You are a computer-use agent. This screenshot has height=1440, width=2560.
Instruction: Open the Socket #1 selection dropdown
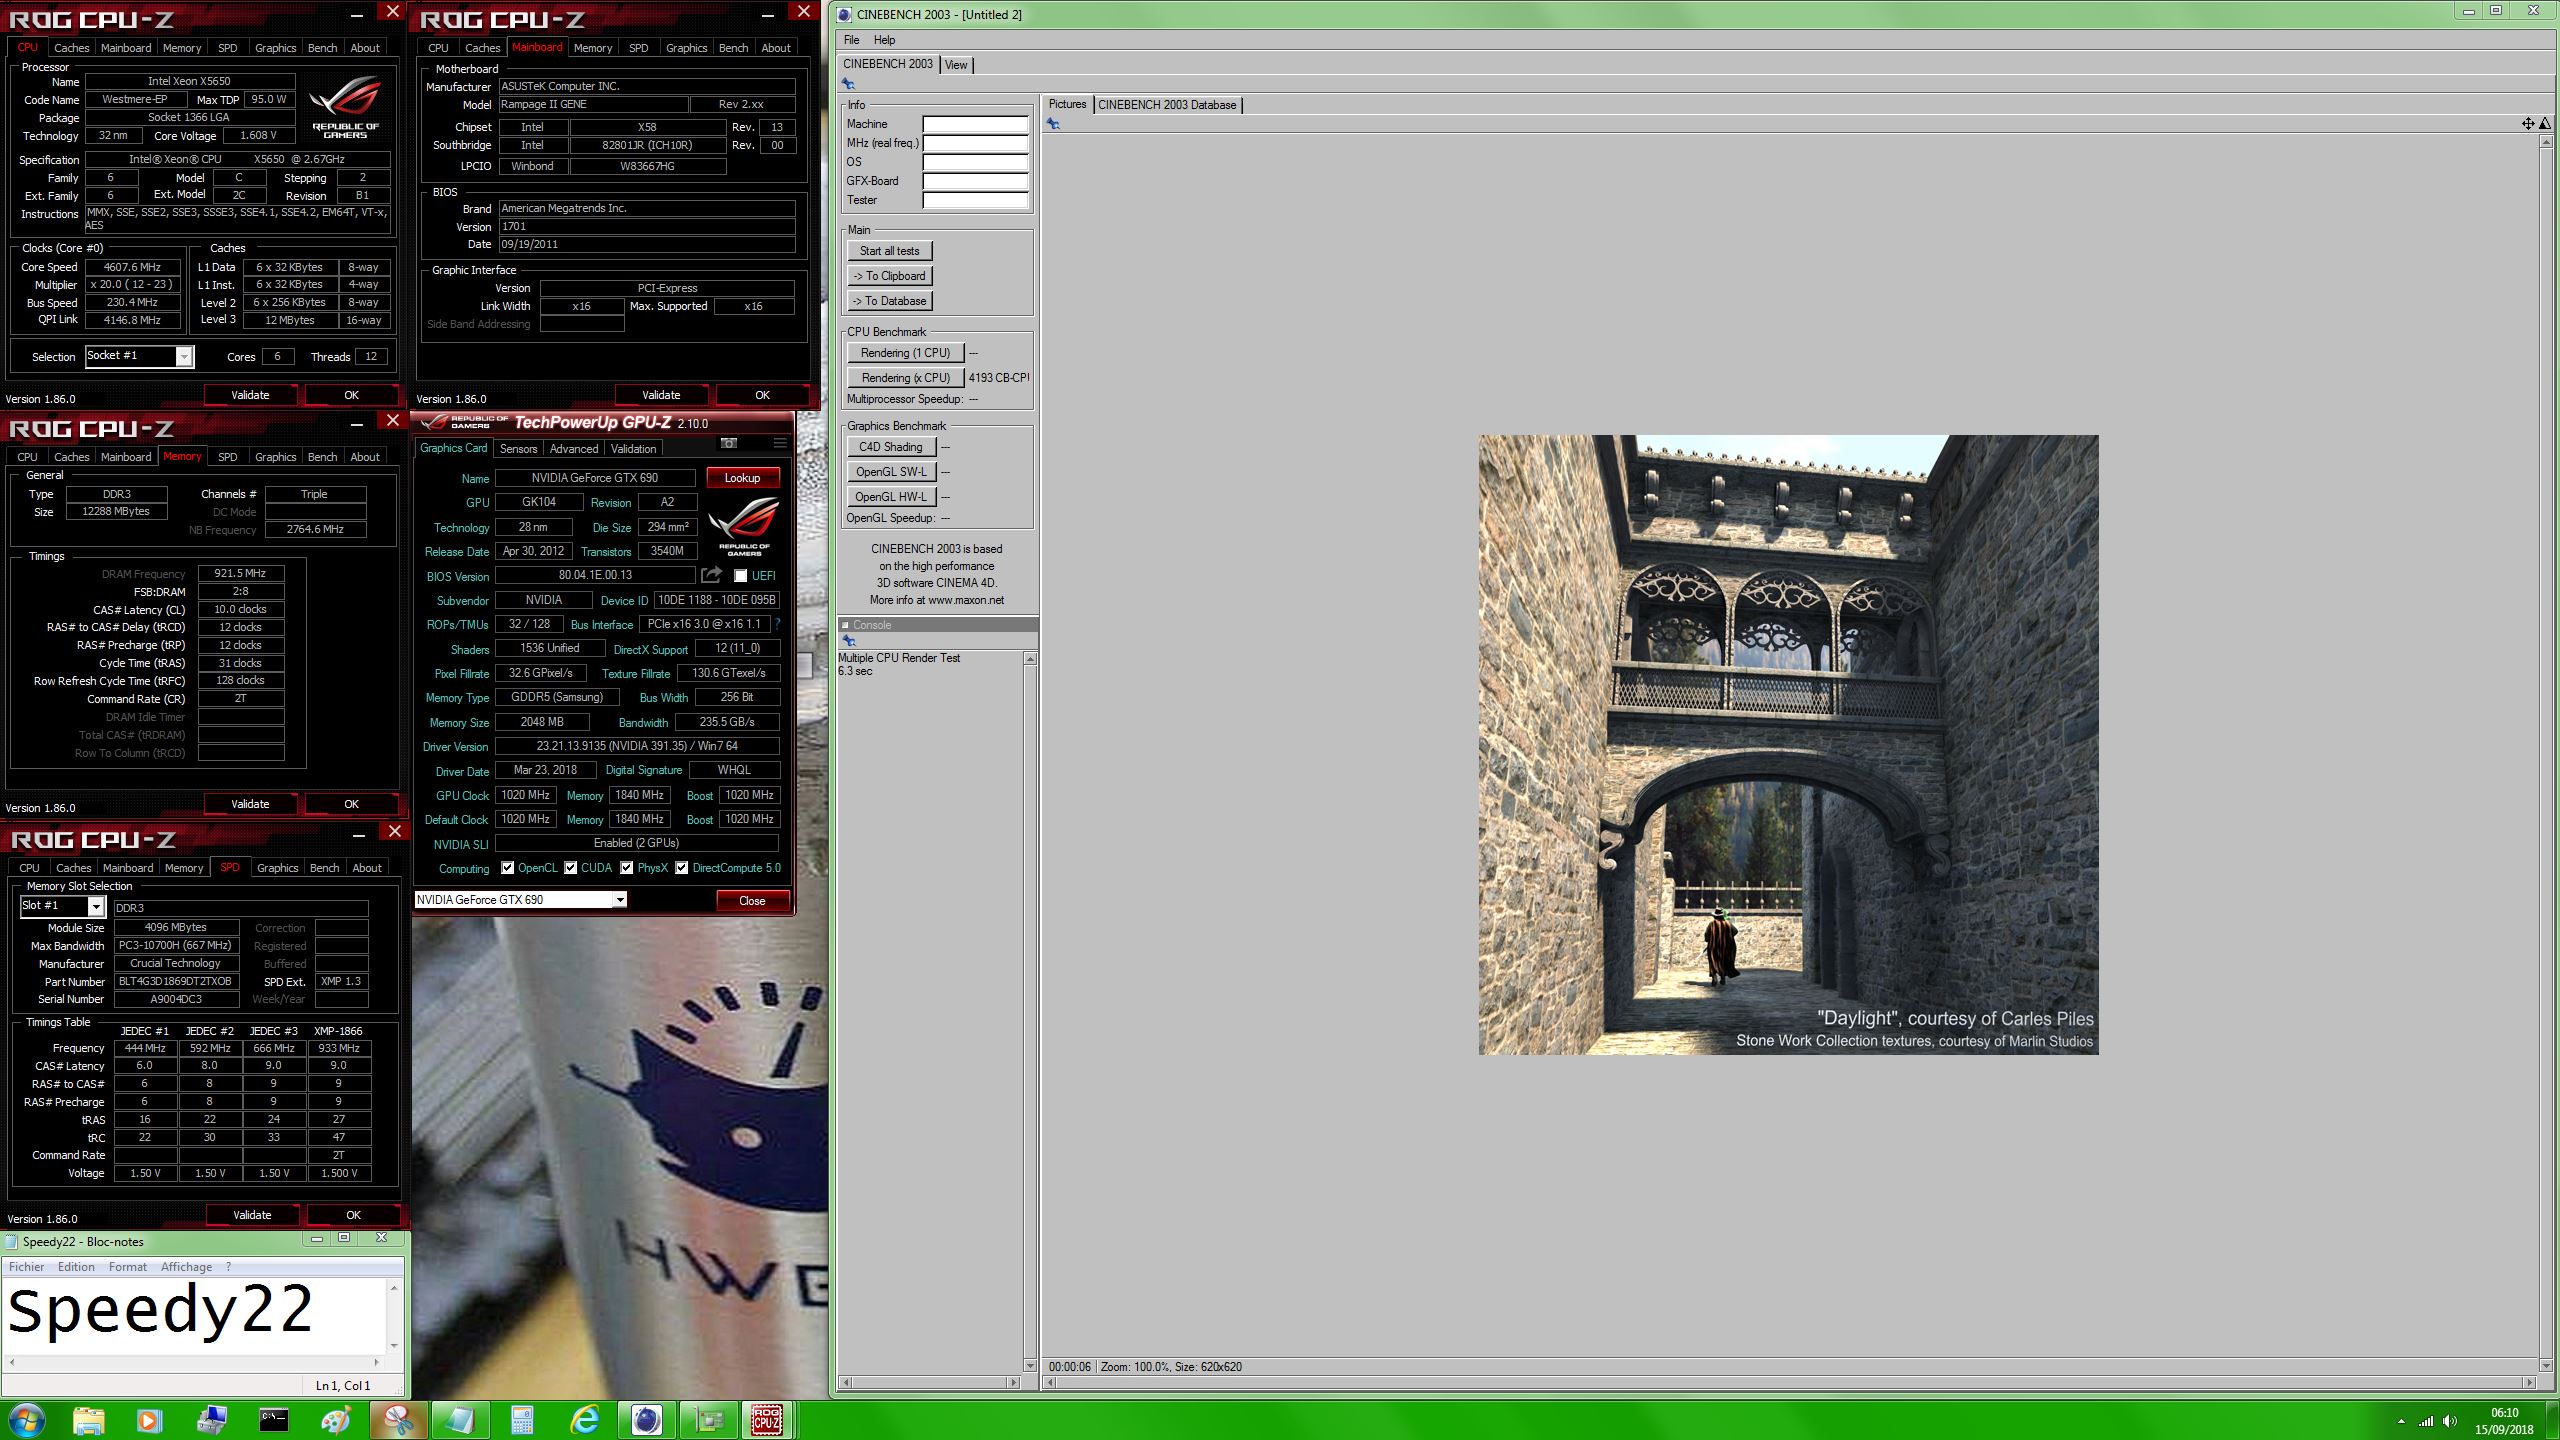pos(139,356)
